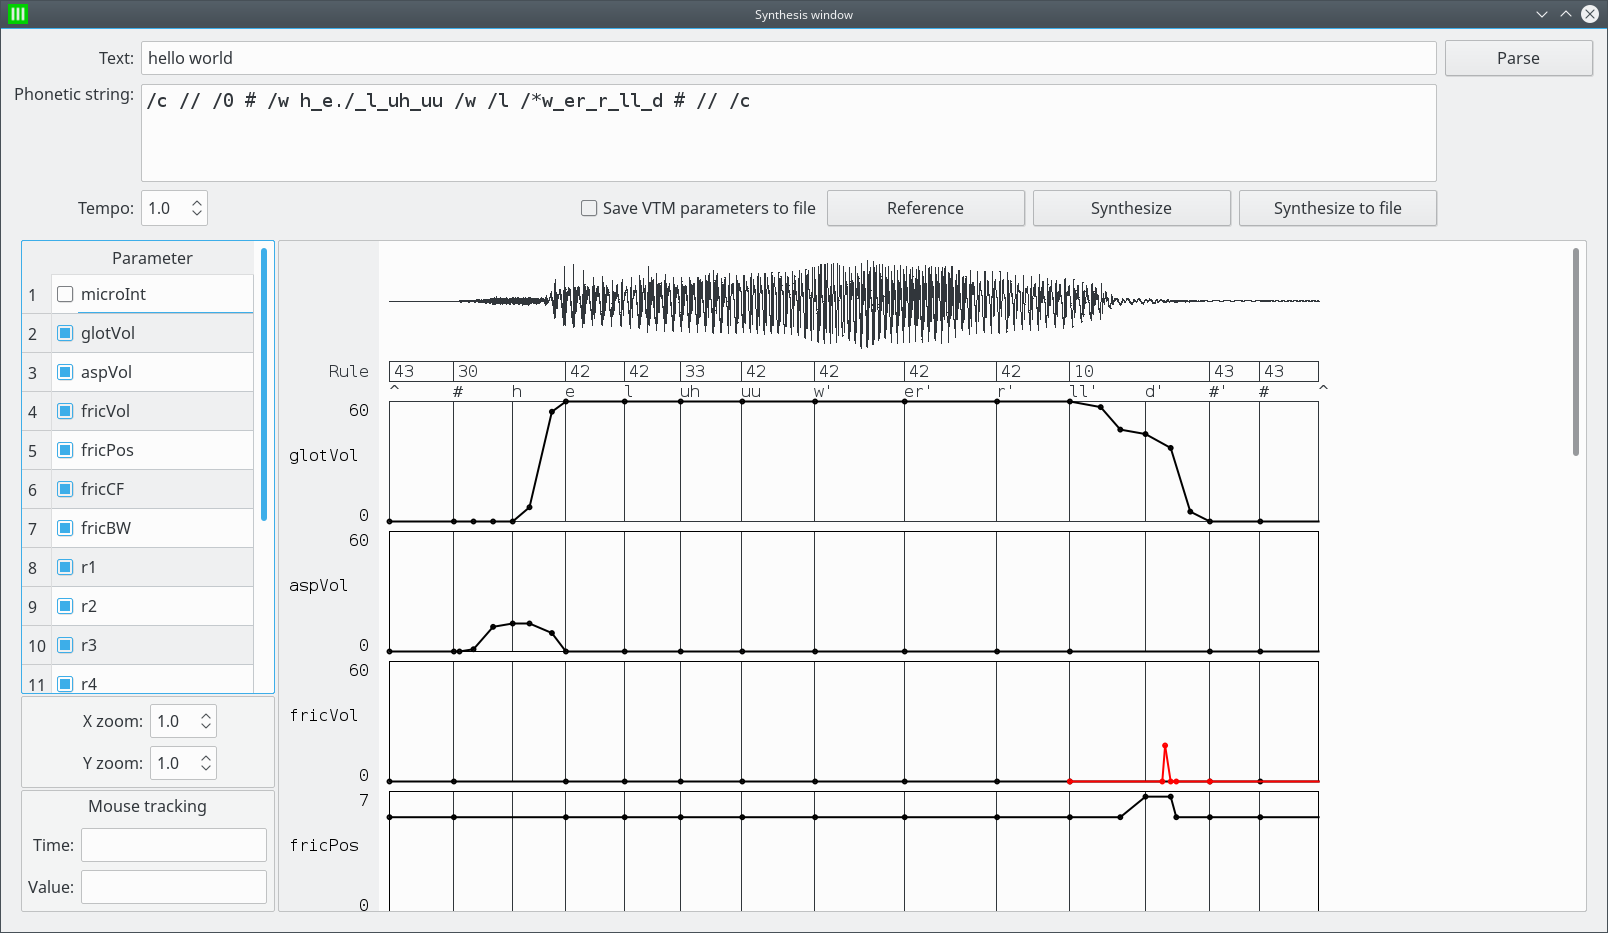Uncheck the fricPos parameter checkbox
The width and height of the screenshot is (1608, 933).
tap(65, 450)
